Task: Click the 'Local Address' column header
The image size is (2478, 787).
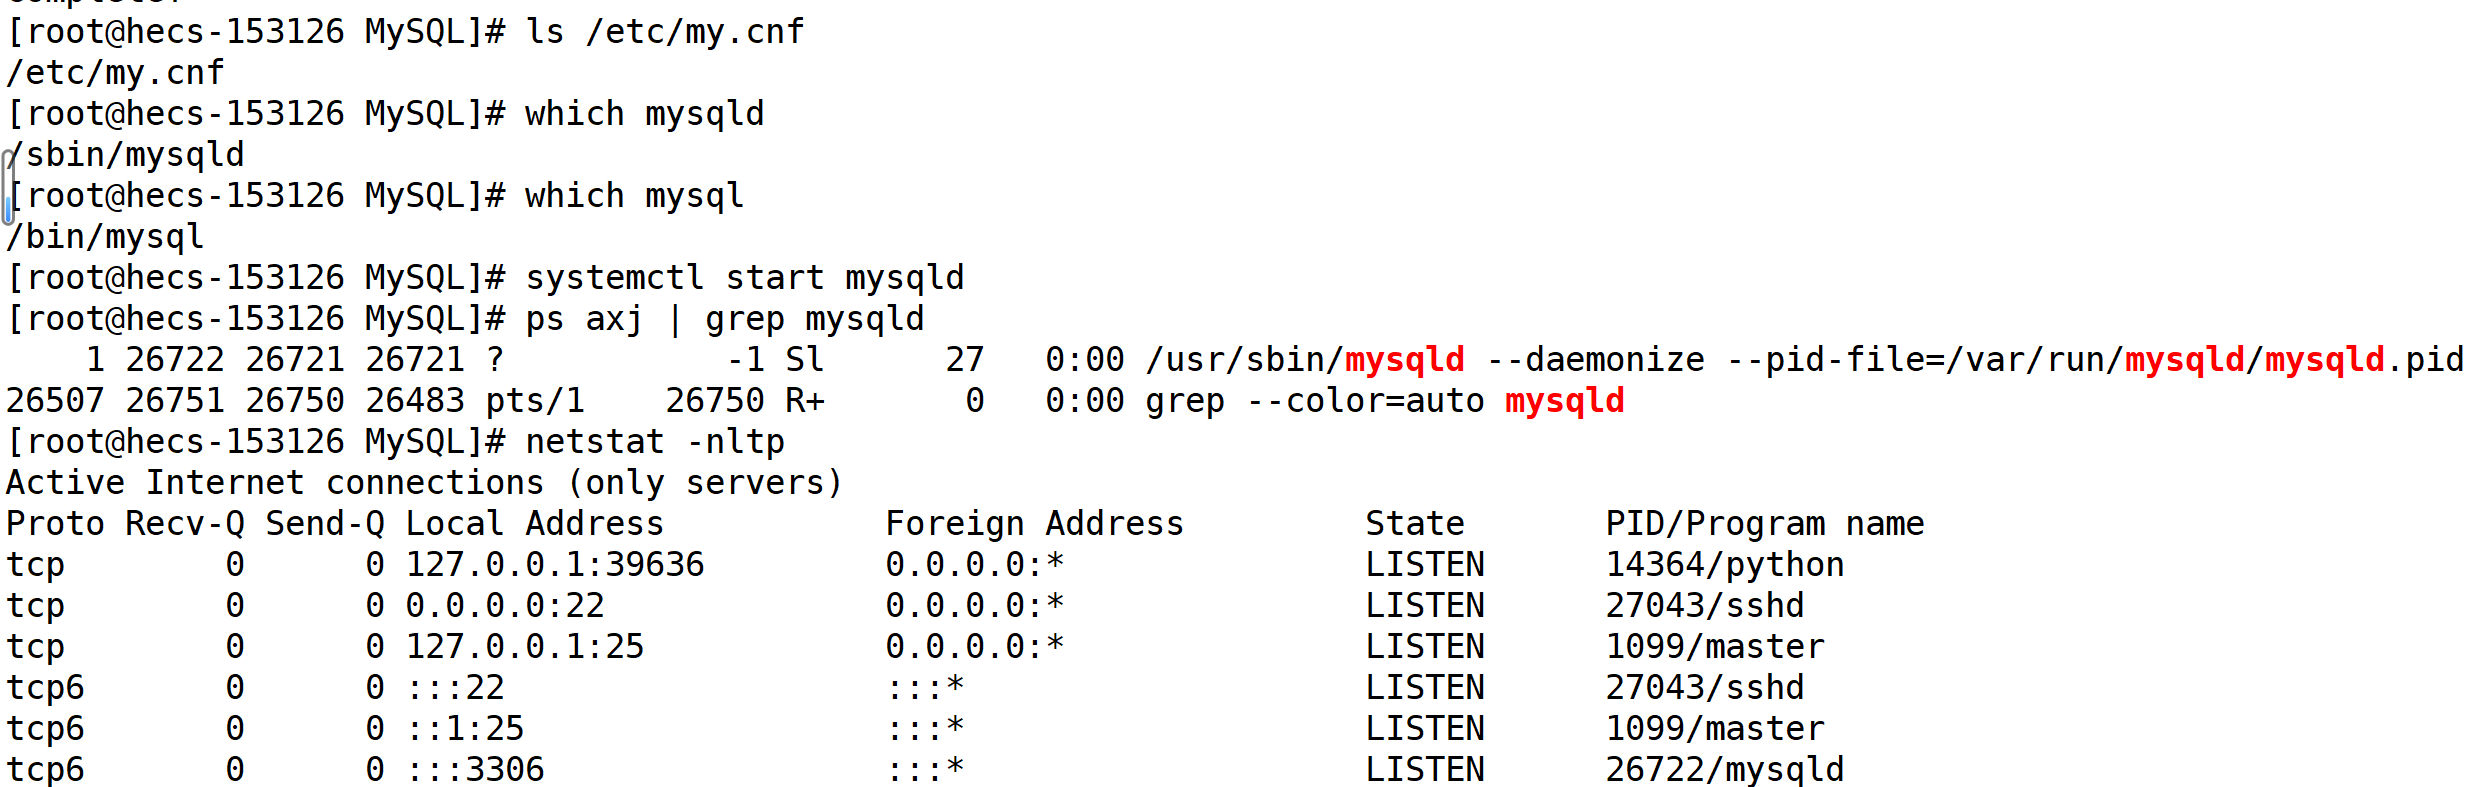Action: [535, 524]
